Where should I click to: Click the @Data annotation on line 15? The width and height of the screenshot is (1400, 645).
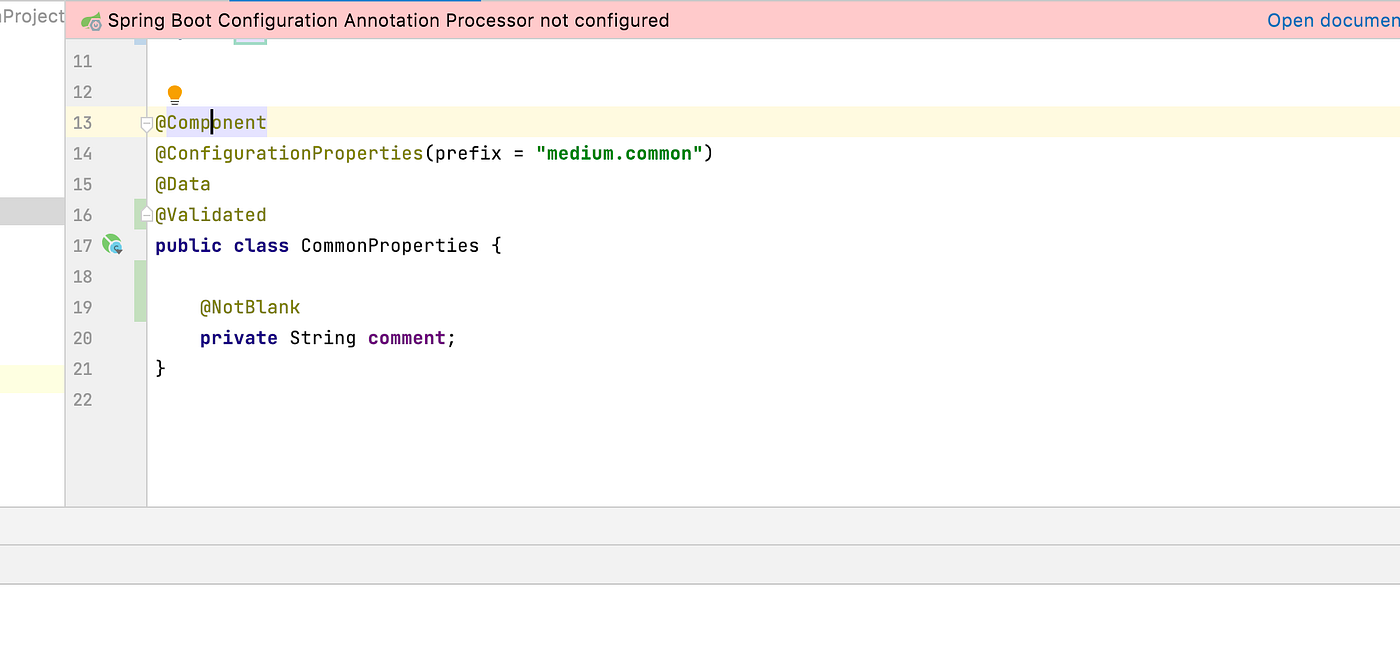point(182,184)
